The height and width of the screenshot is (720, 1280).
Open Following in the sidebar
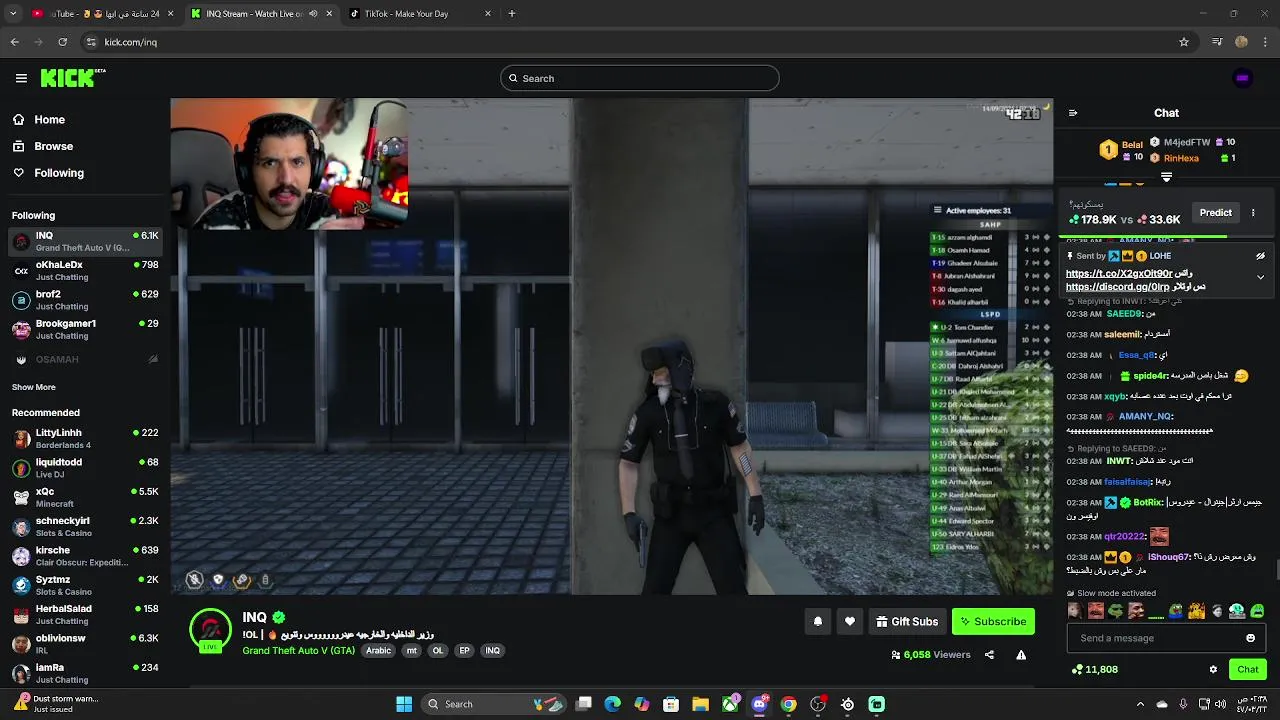(x=59, y=173)
